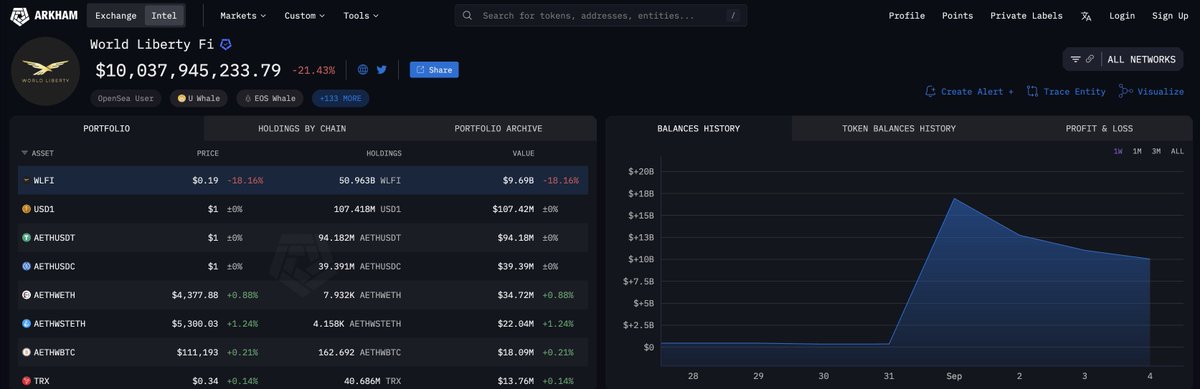Switch to Holdings By Chain tab
The height and width of the screenshot is (389, 1200).
[302, 128]
